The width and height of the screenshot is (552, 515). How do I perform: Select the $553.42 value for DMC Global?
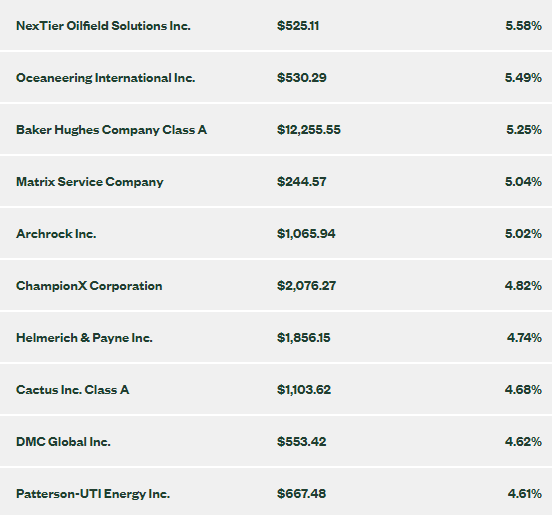302,442
